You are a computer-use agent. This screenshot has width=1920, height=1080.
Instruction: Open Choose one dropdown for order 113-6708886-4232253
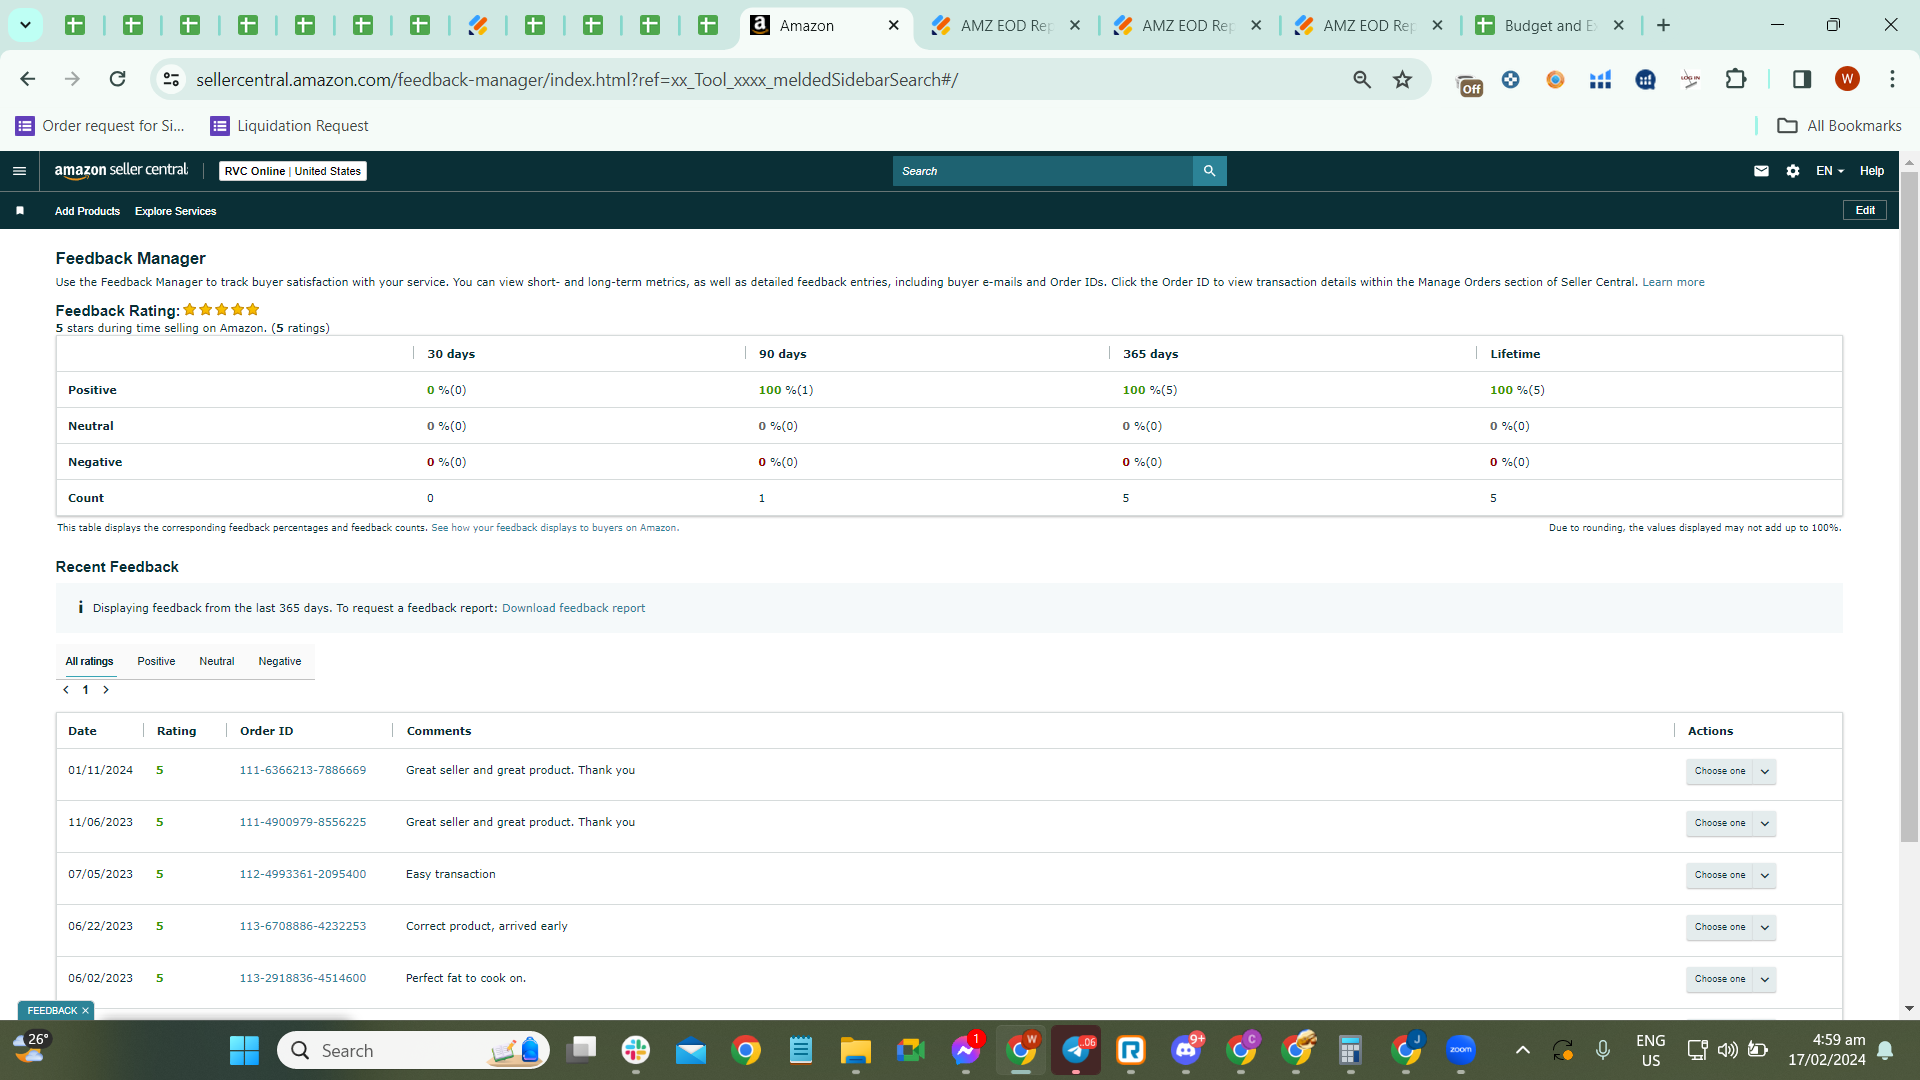1730,927
